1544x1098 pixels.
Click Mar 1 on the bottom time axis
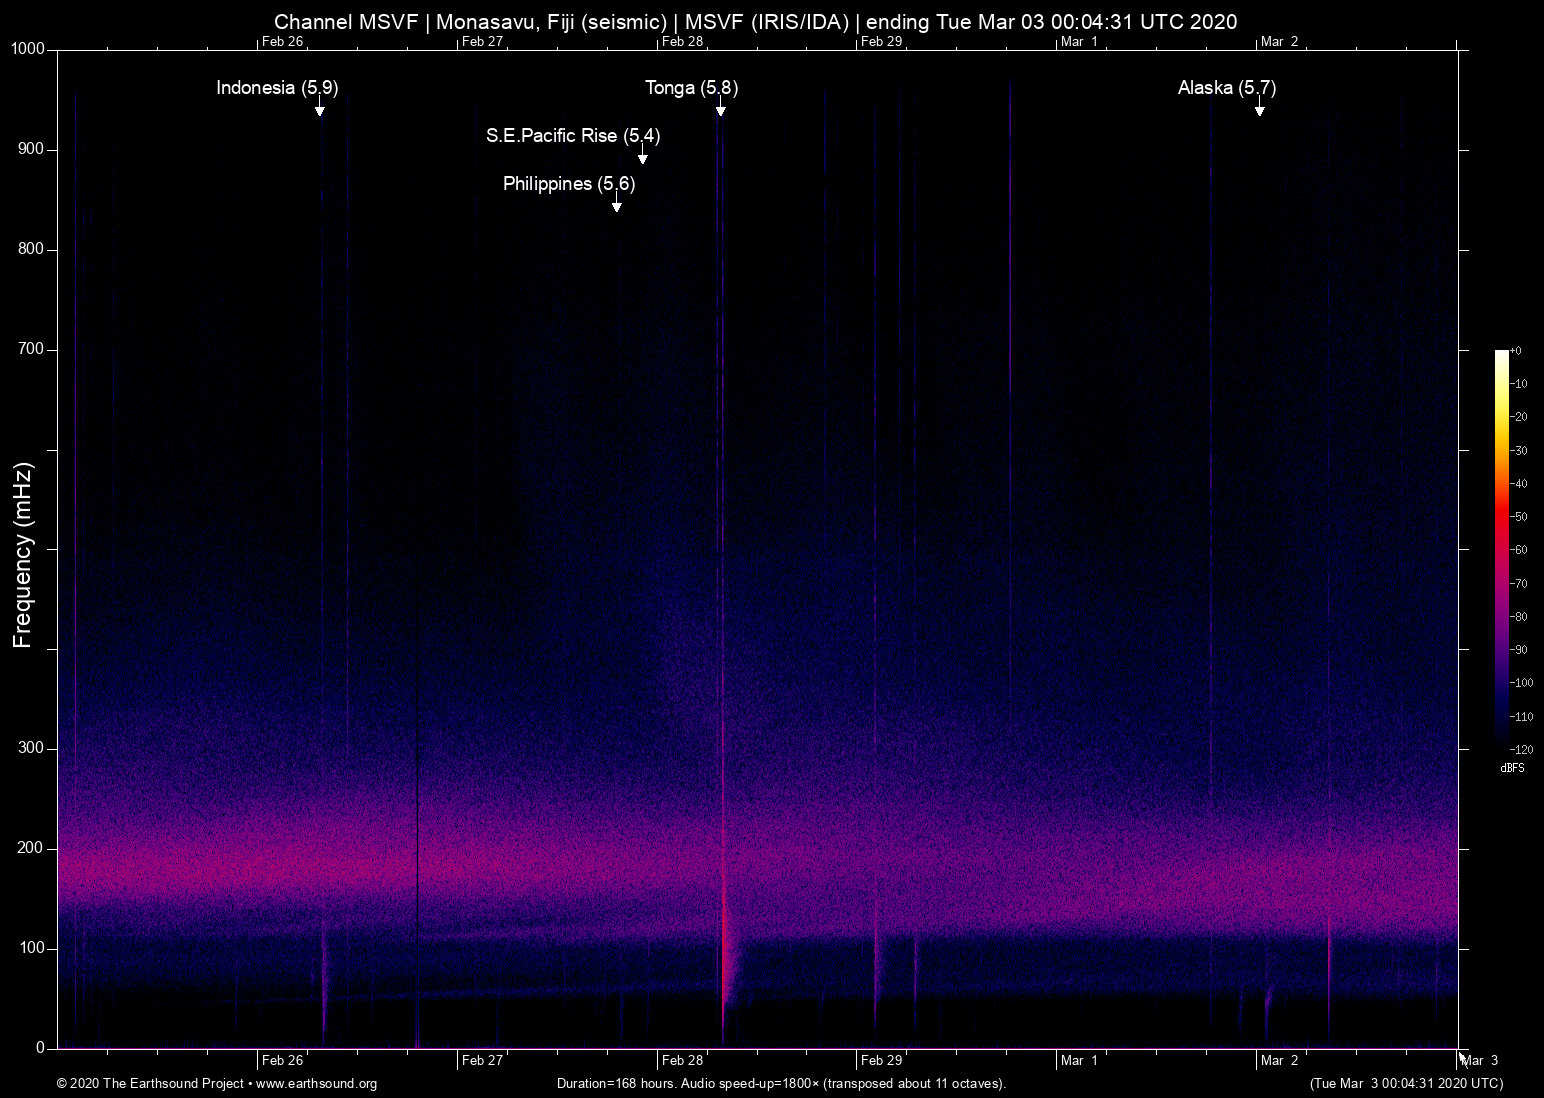(x=1080, y=1061)
